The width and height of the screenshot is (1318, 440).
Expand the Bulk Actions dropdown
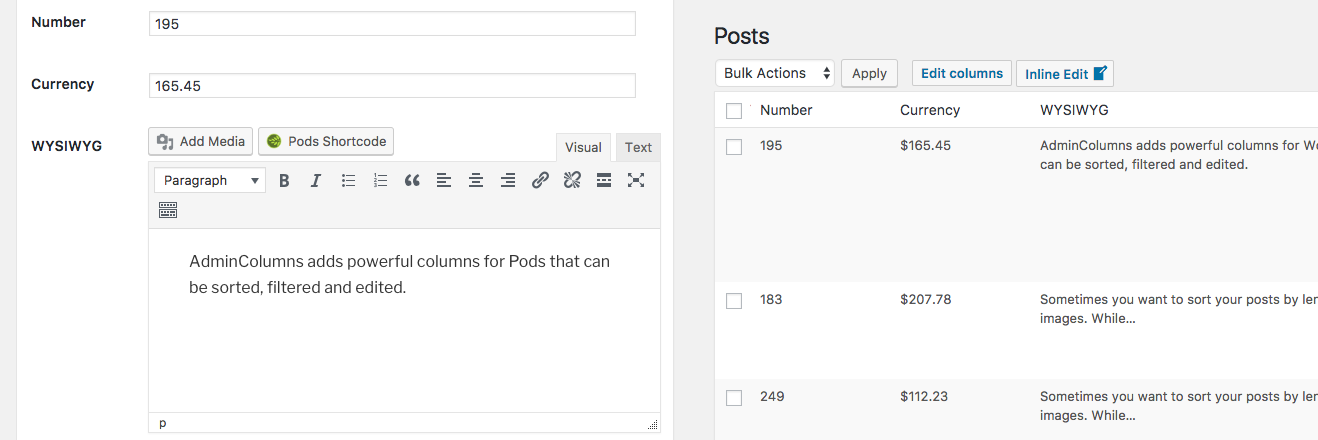tap(776, 73)
